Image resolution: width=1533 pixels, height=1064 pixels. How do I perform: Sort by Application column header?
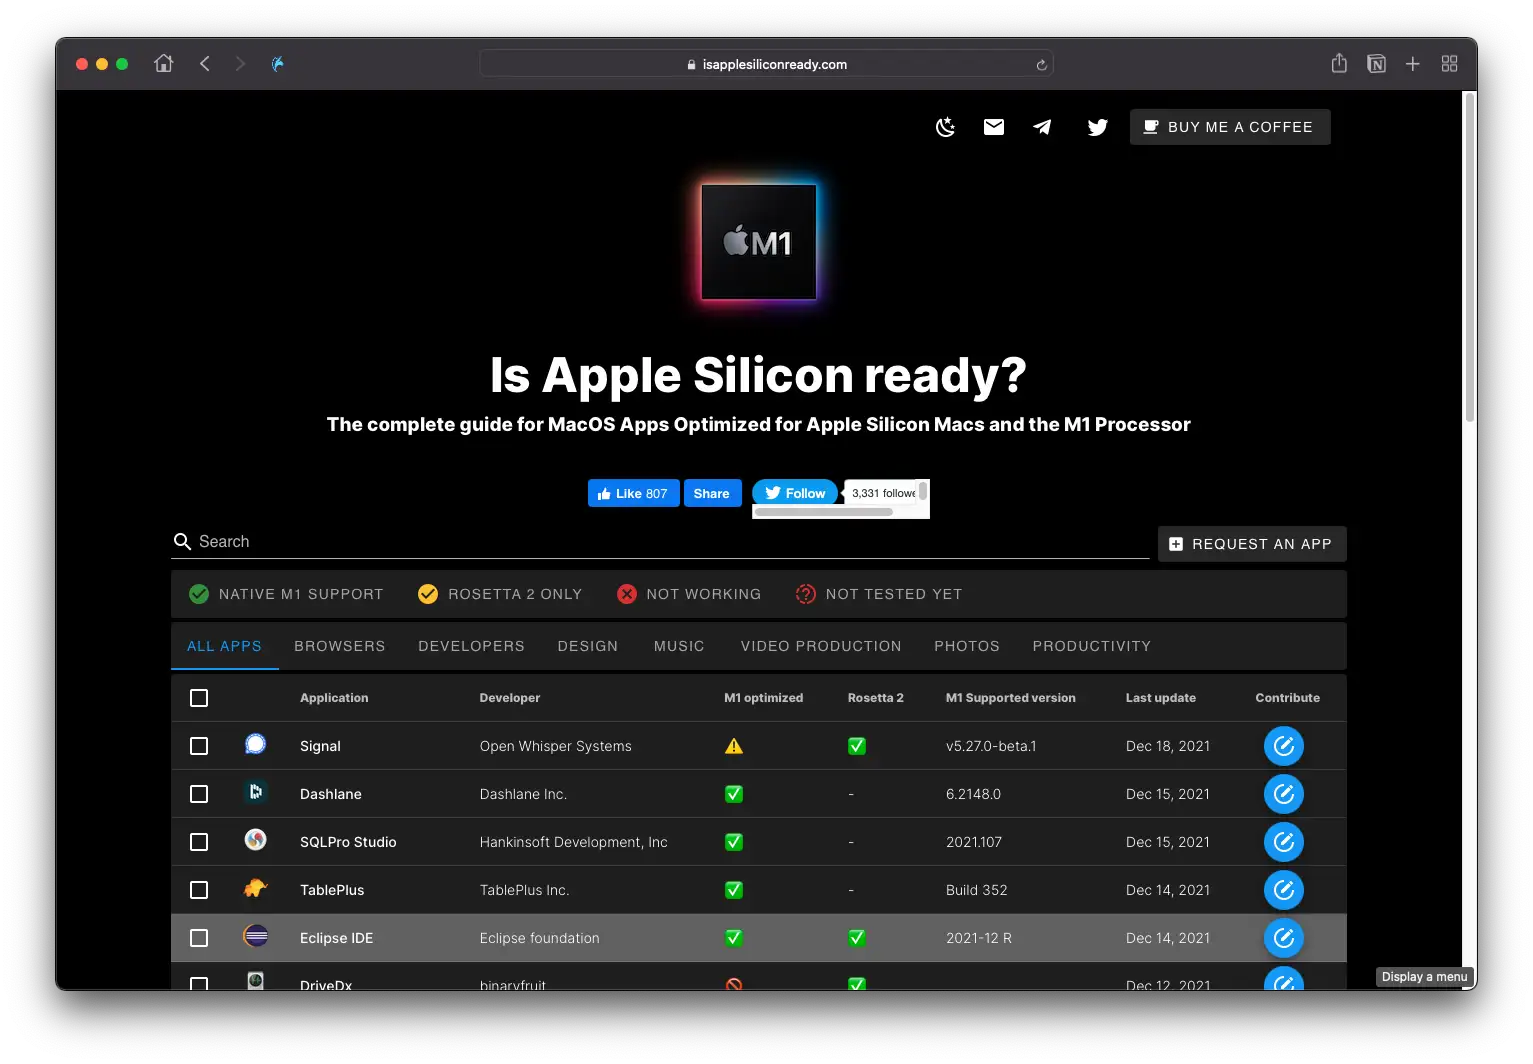(x=334, y=698)
